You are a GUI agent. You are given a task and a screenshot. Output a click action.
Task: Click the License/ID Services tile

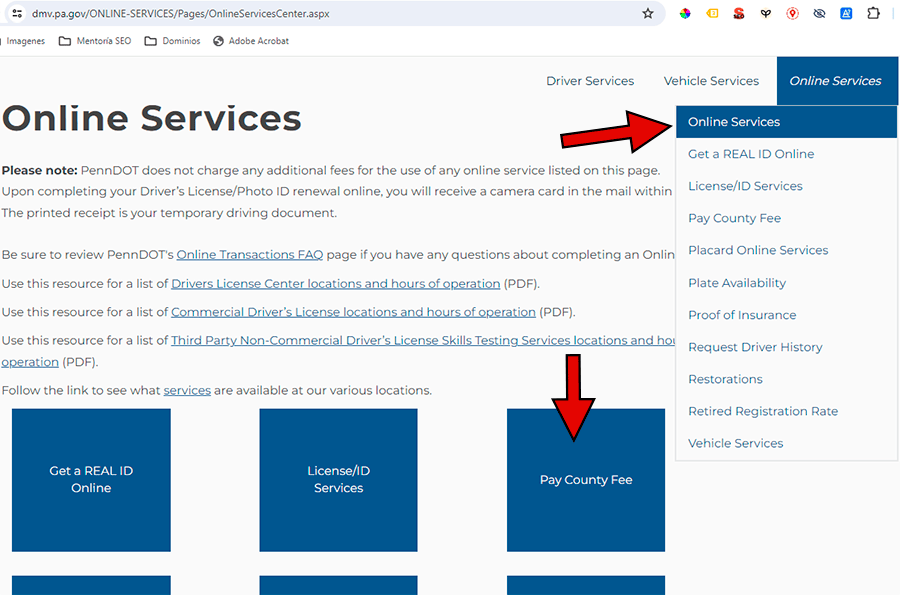coord(339,480)
